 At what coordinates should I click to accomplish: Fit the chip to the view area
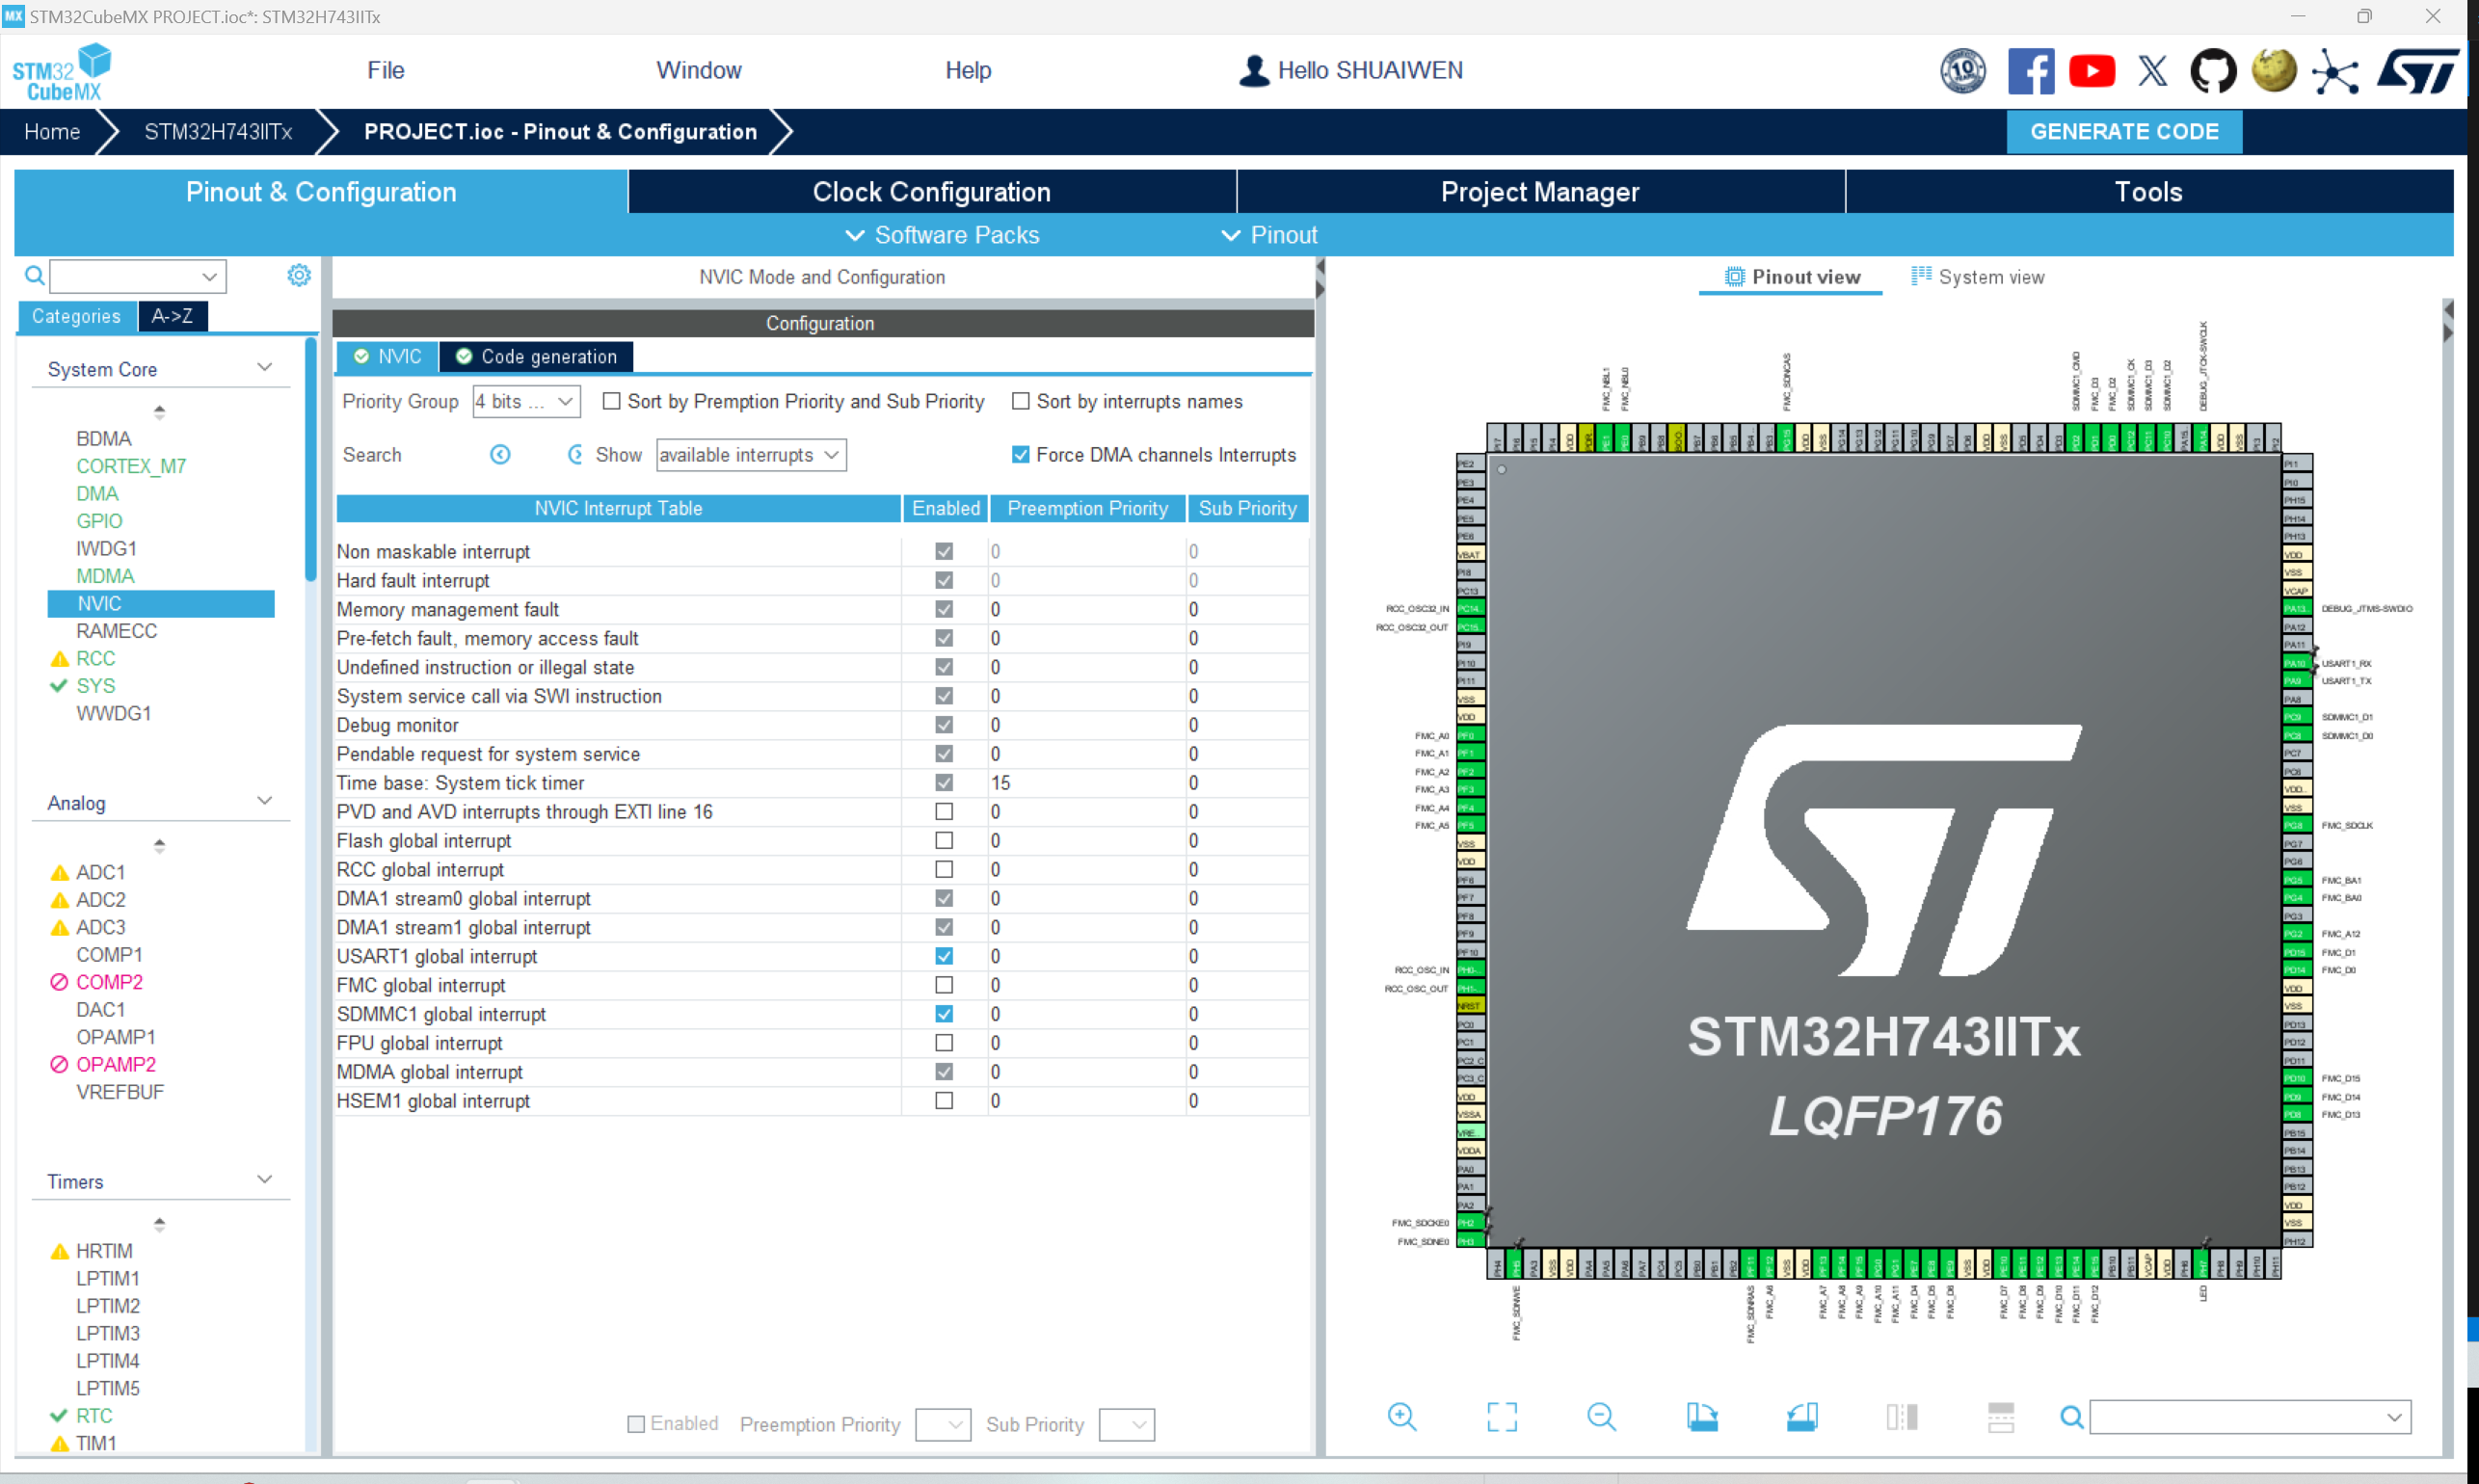point(1501,1416)
